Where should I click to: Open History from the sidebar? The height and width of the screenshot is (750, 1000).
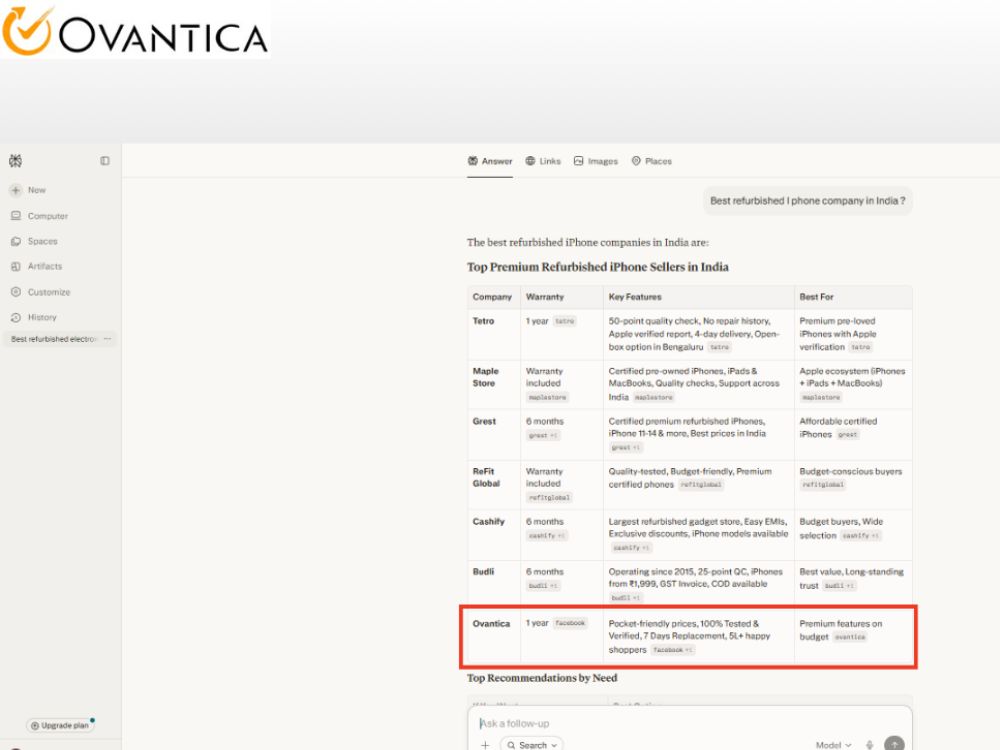[x=34, y=317]
